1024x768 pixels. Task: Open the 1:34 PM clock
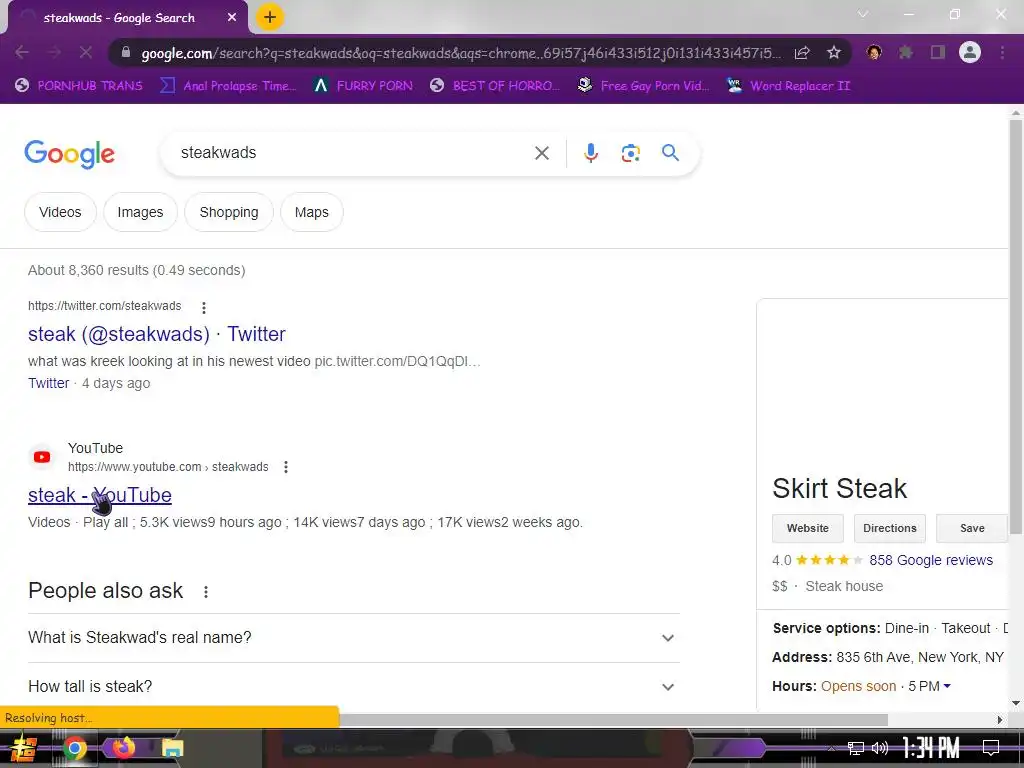(931, 748)
